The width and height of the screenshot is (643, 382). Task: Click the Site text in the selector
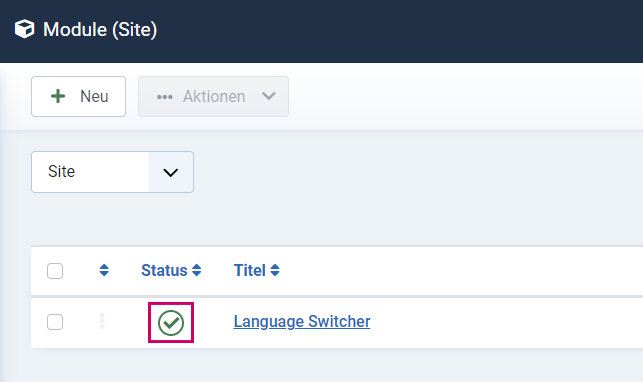click(x=62, y=171)
